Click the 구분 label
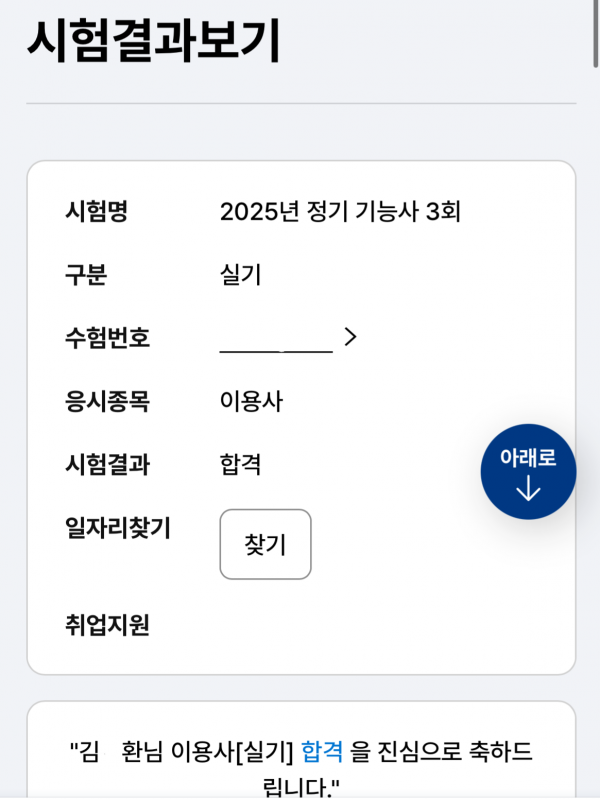Screen dimensions: 600x799 (x=86, y=275)
